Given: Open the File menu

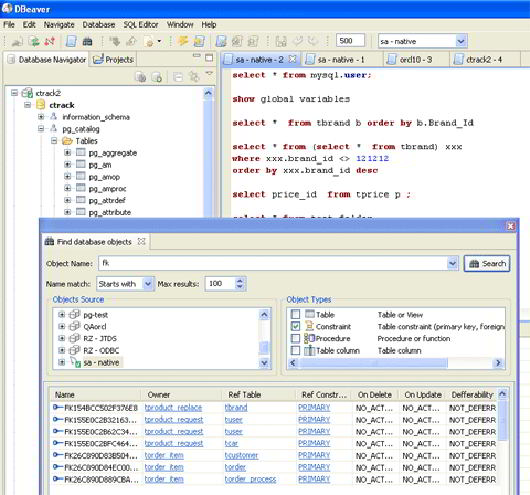Looking at the screenshot, I should (x=9, y=25).
